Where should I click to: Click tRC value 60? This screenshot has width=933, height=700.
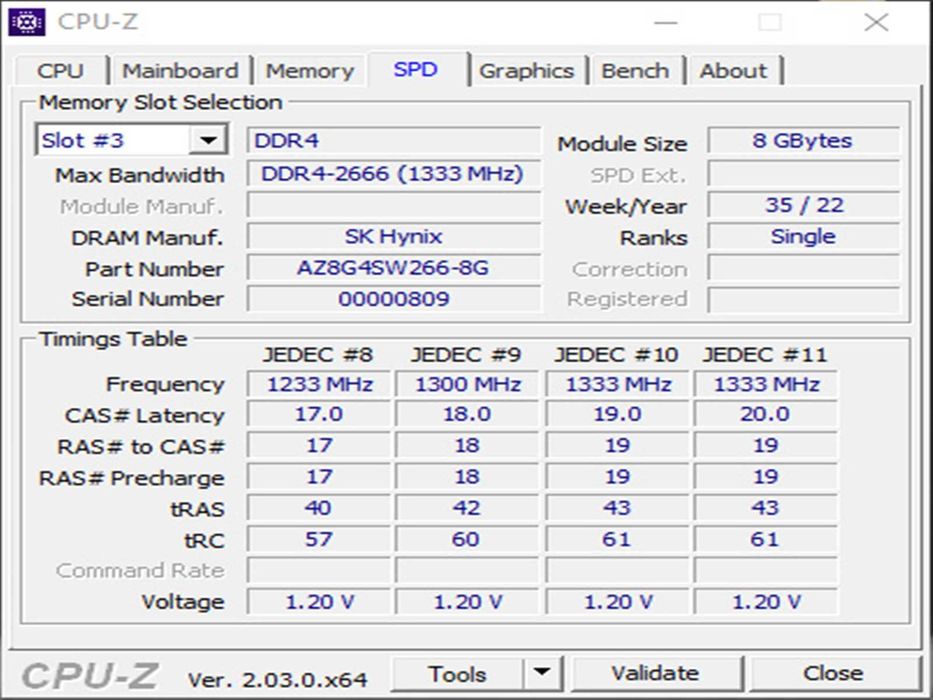(468, 539)
